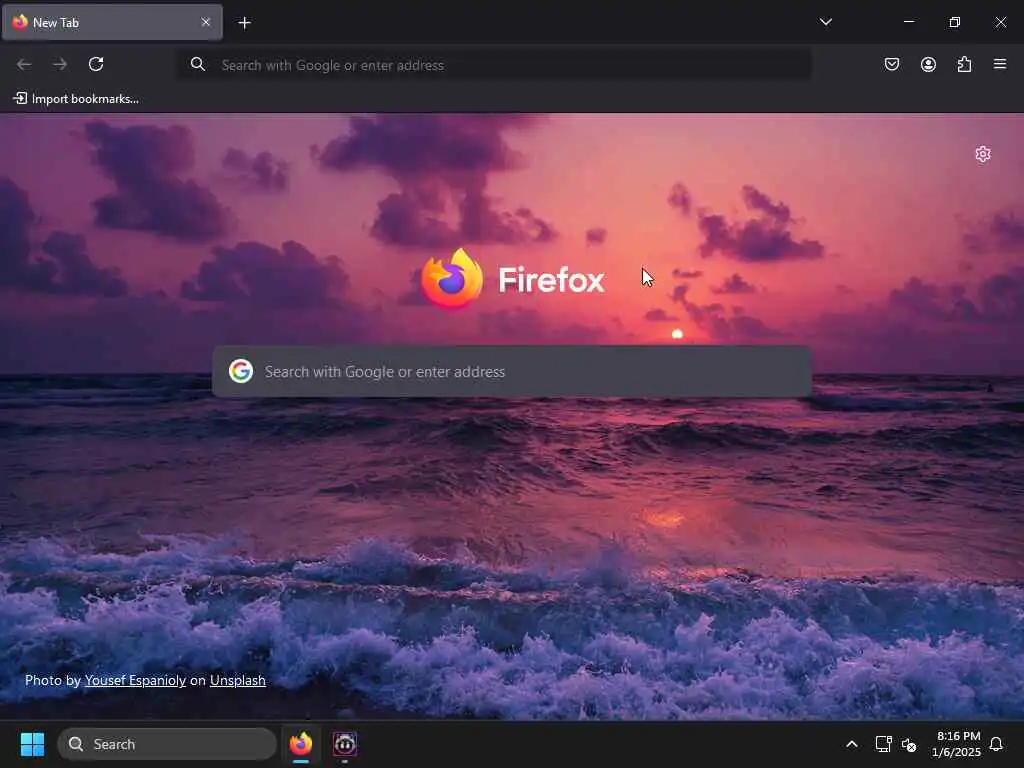Screen dimensions: 1024x768
Task: Open the Unsplash link
Action: click(238, 680)
